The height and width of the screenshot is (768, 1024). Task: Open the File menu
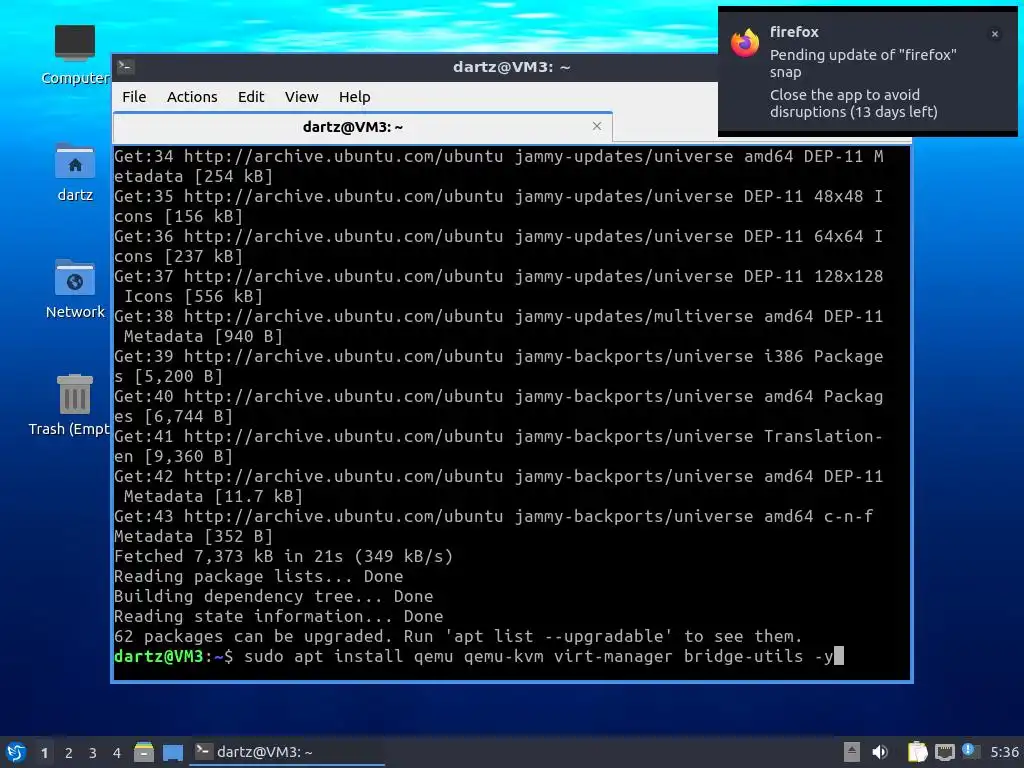click(134, 97)
